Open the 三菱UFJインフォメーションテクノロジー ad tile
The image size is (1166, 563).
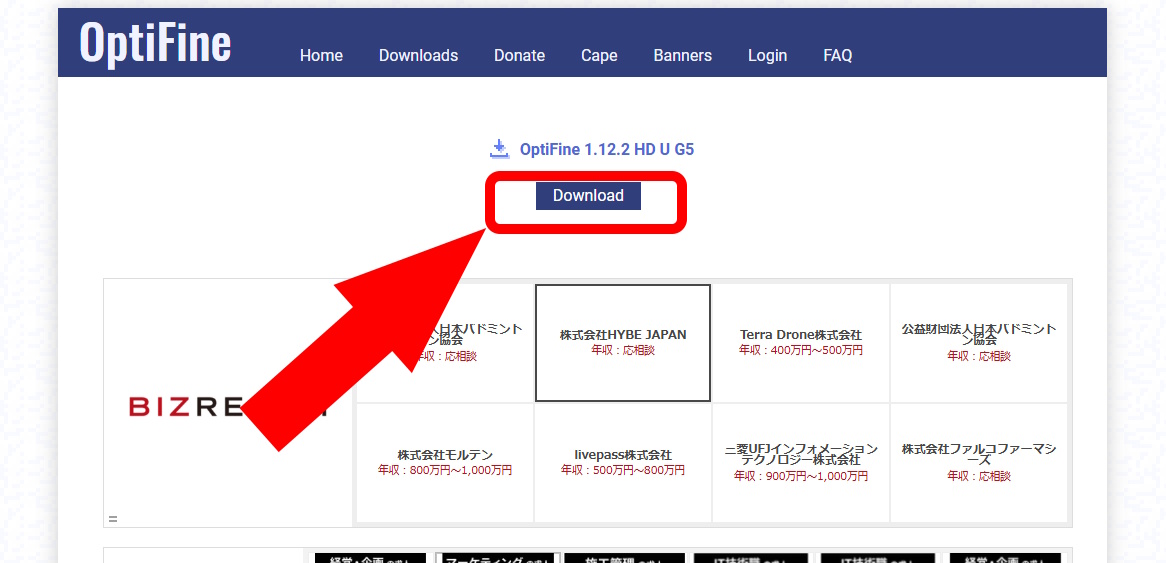(x=801, y=463)
